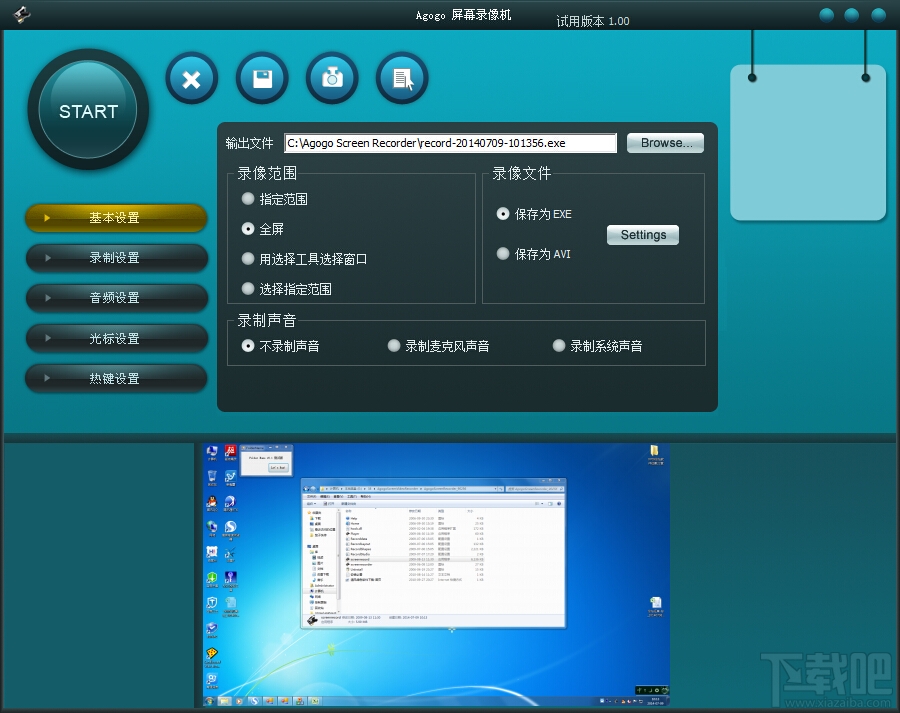Open the 光标设置 tab
Screen dimensions: 900x713
pos(117,339)
